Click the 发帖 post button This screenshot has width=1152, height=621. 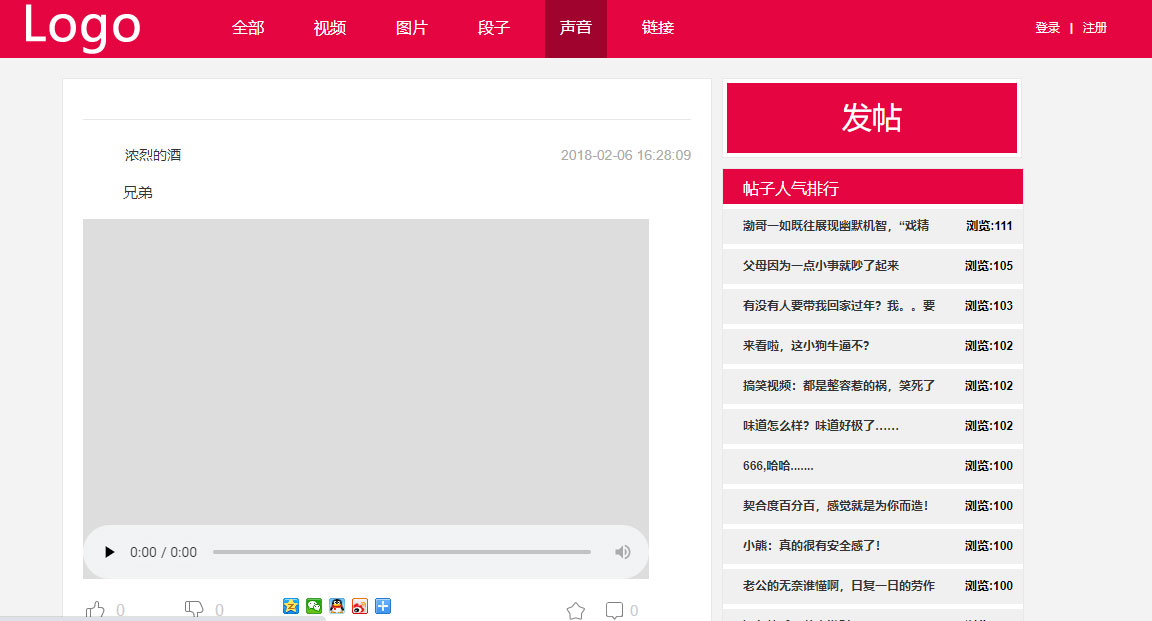(x=871, y=118)
